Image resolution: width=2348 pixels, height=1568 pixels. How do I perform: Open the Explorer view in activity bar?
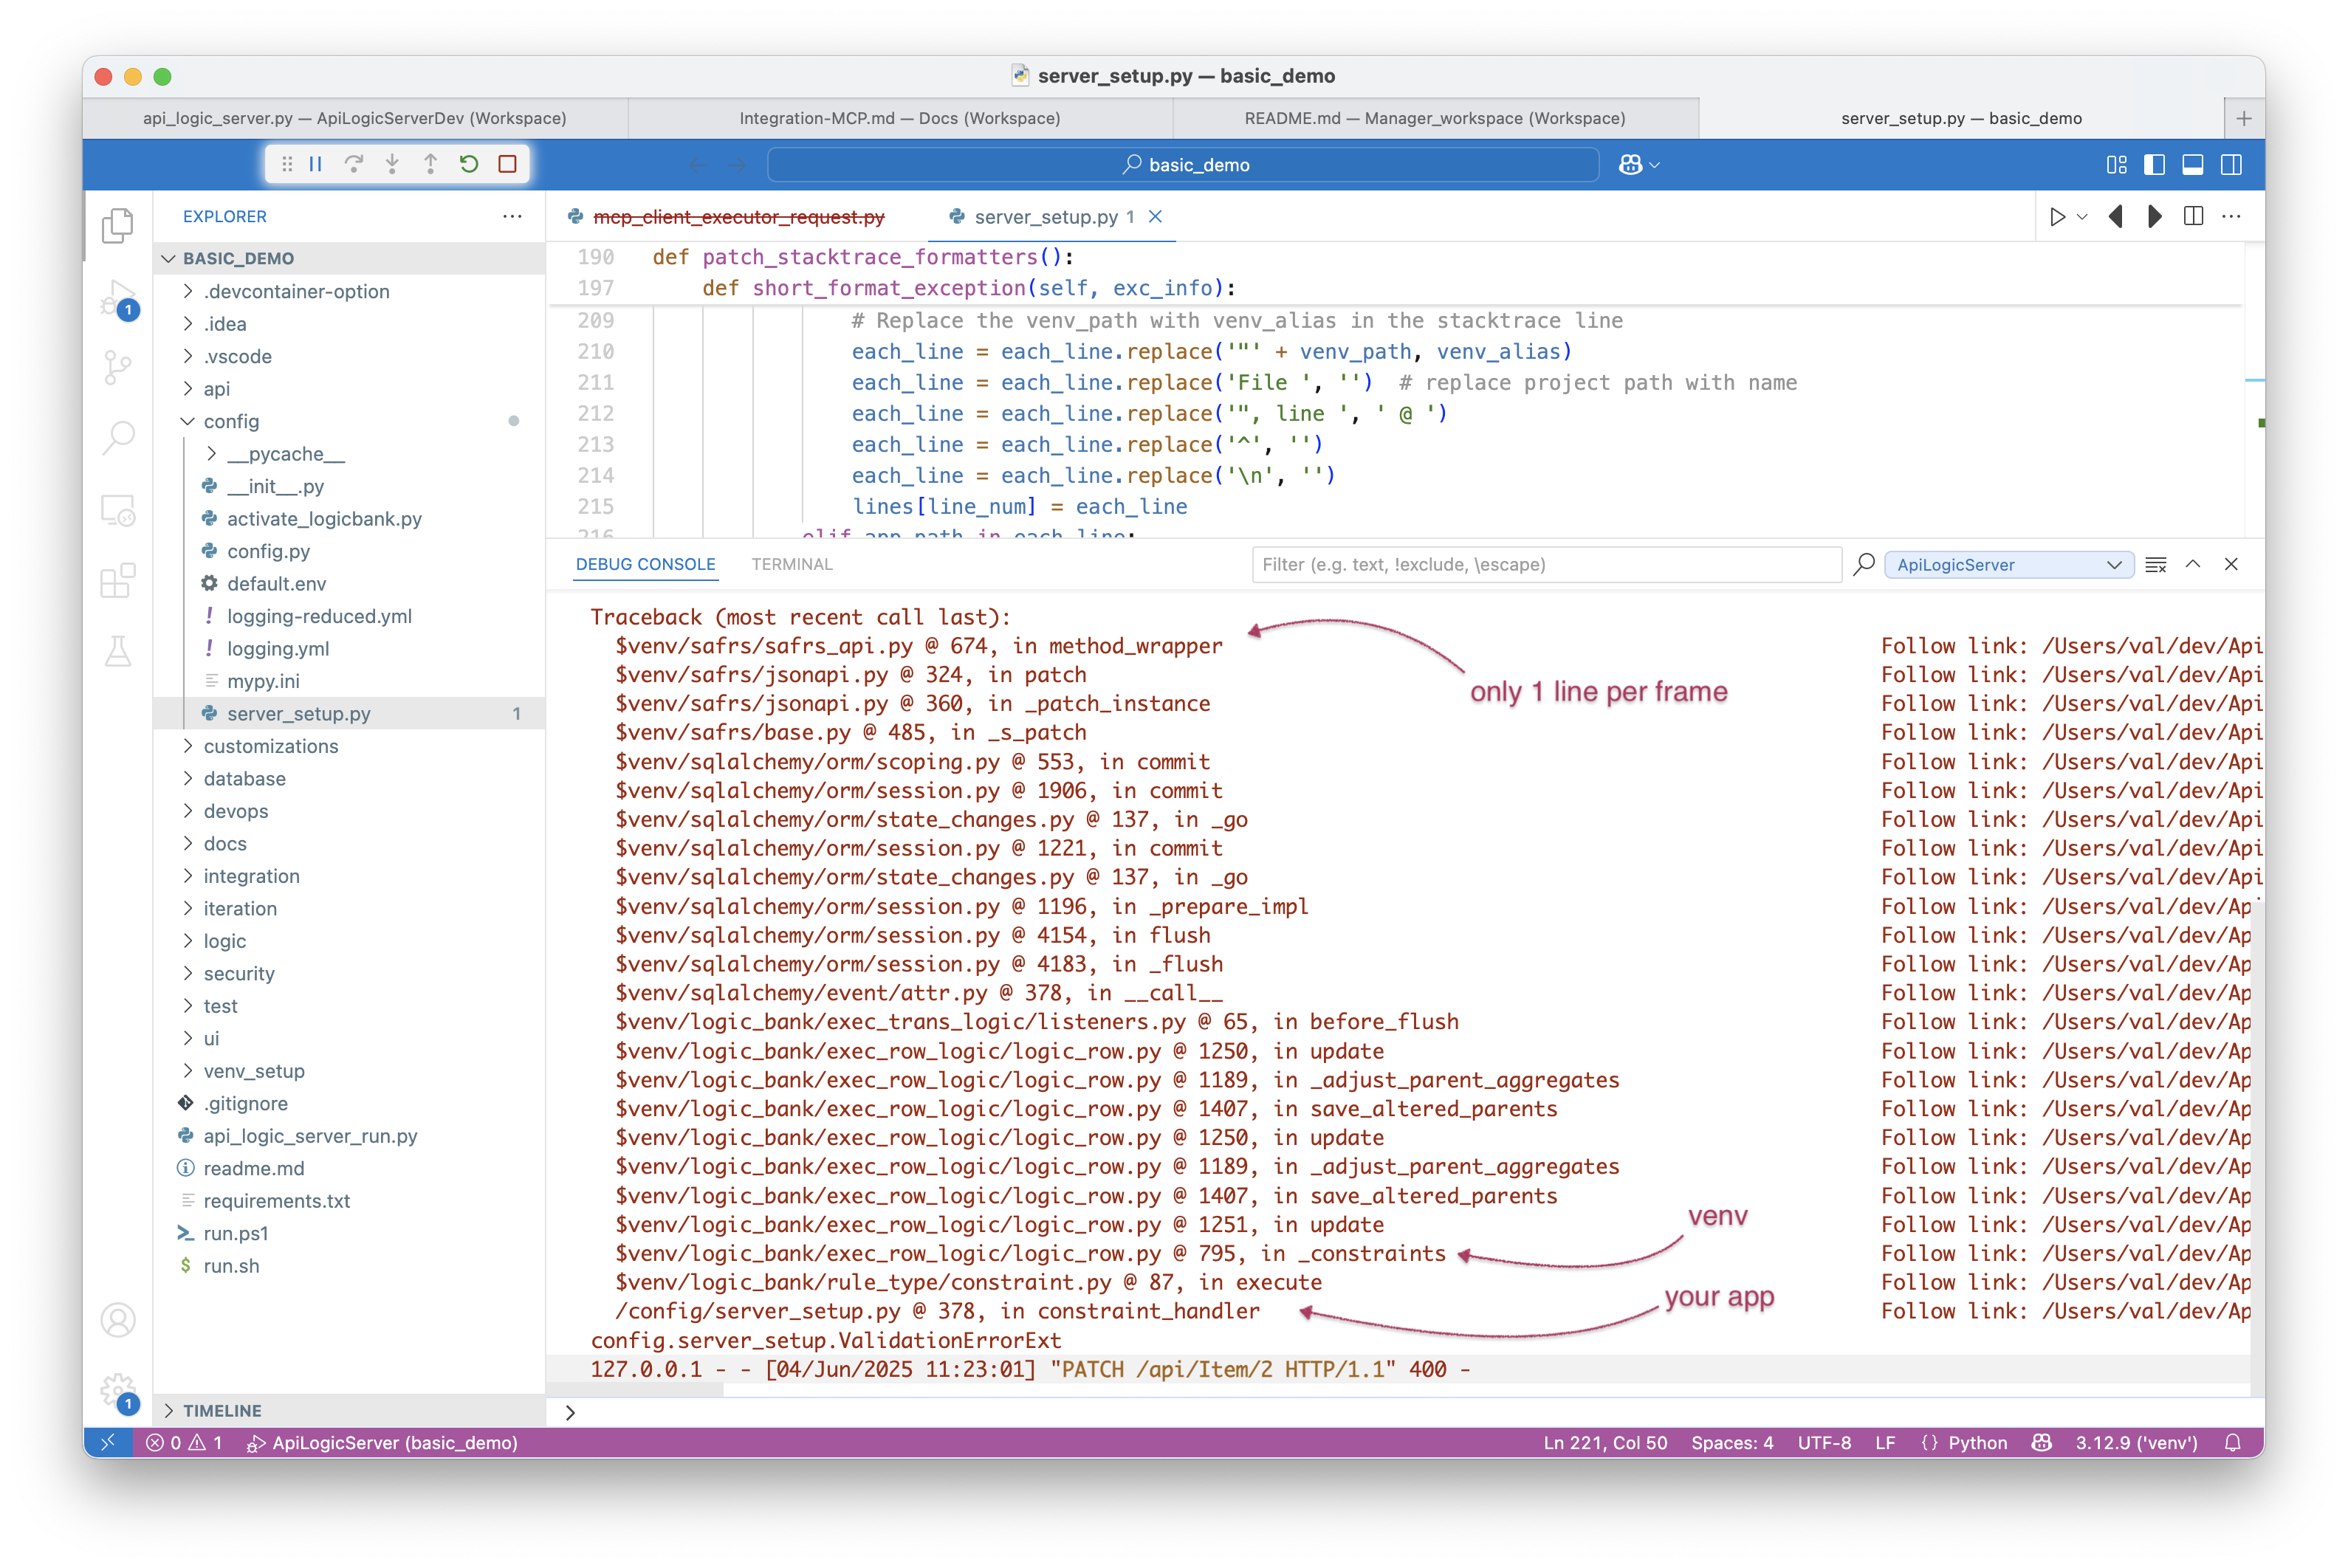click(118, 225)
